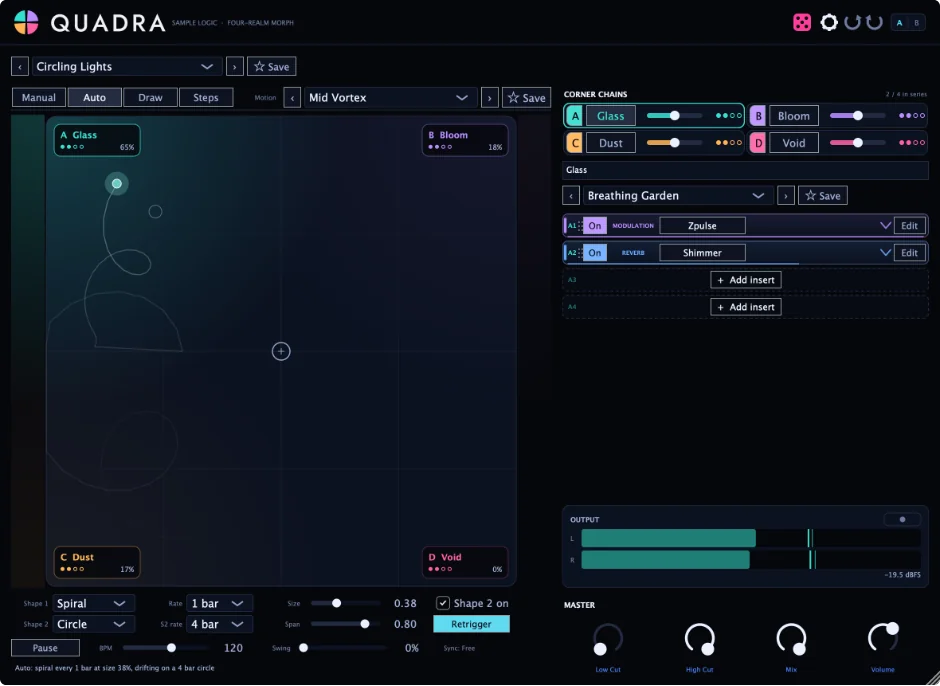Go to next preset after Circling Lights

click(x=234, y=67)
